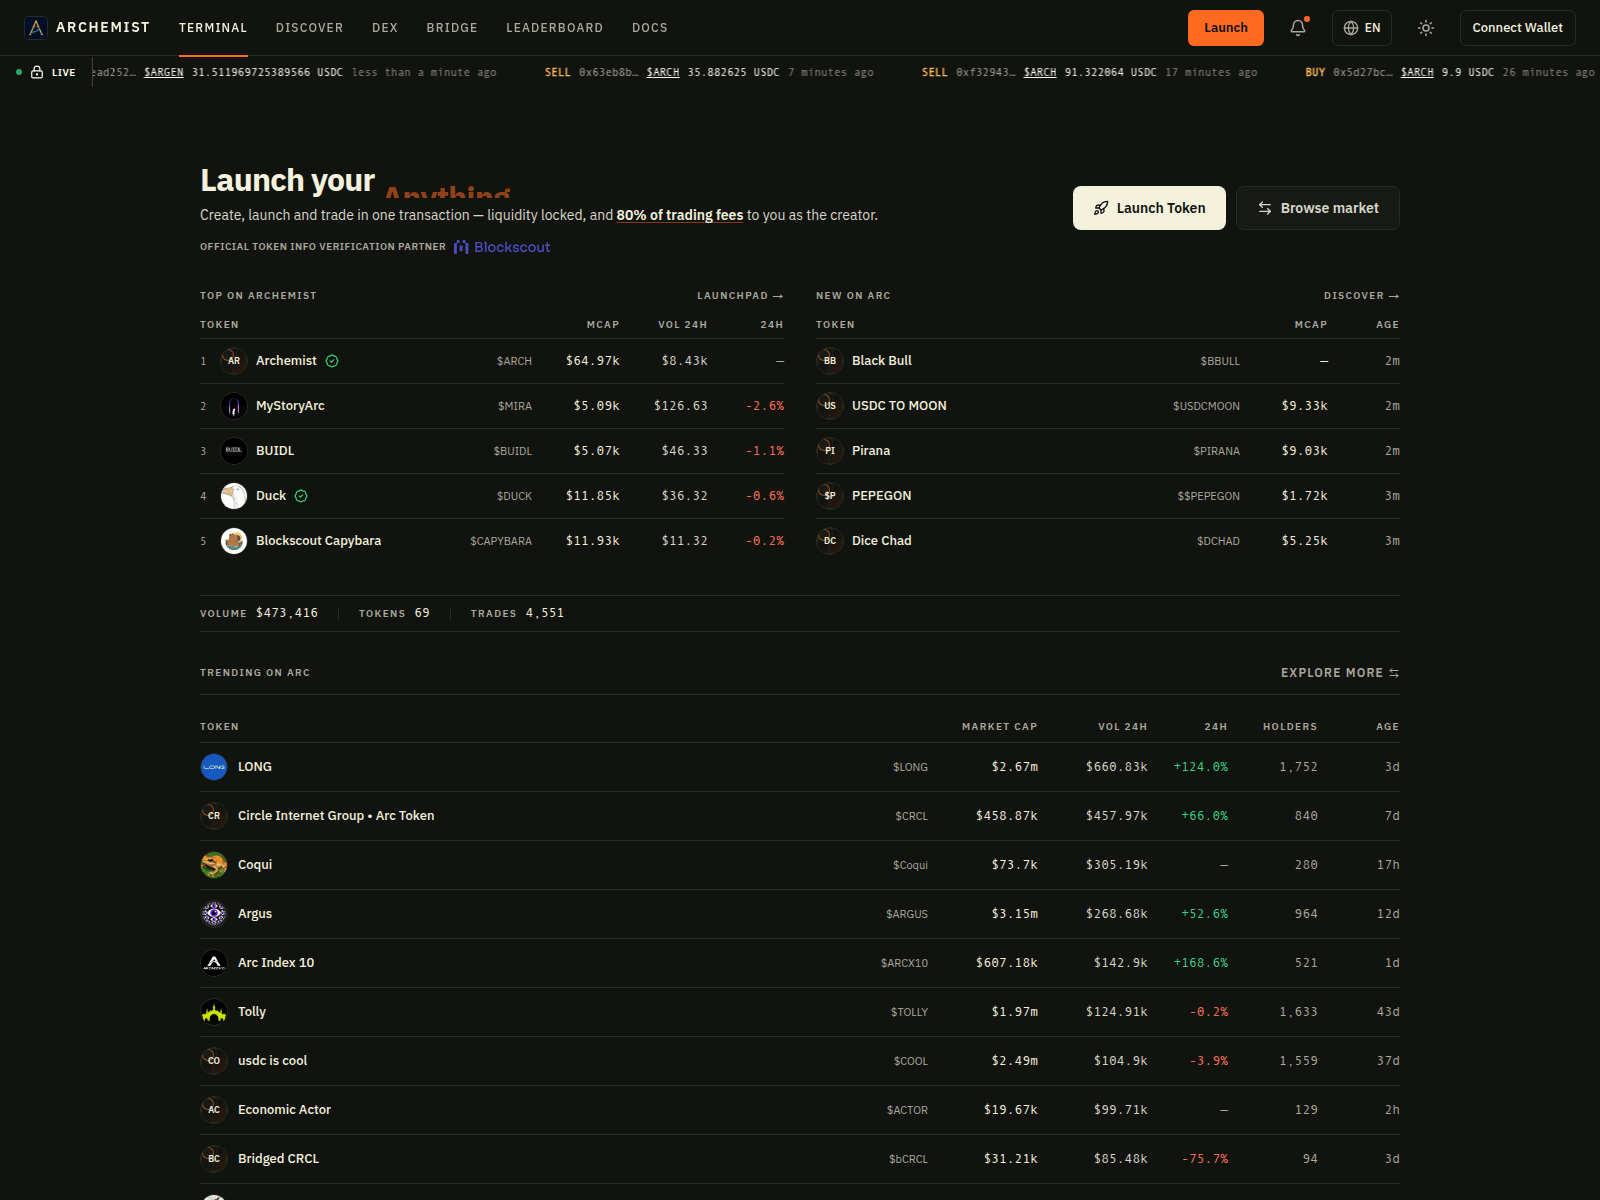Click $ARCH in 7 minutes ago ticker entry

[x=663, y=72]
